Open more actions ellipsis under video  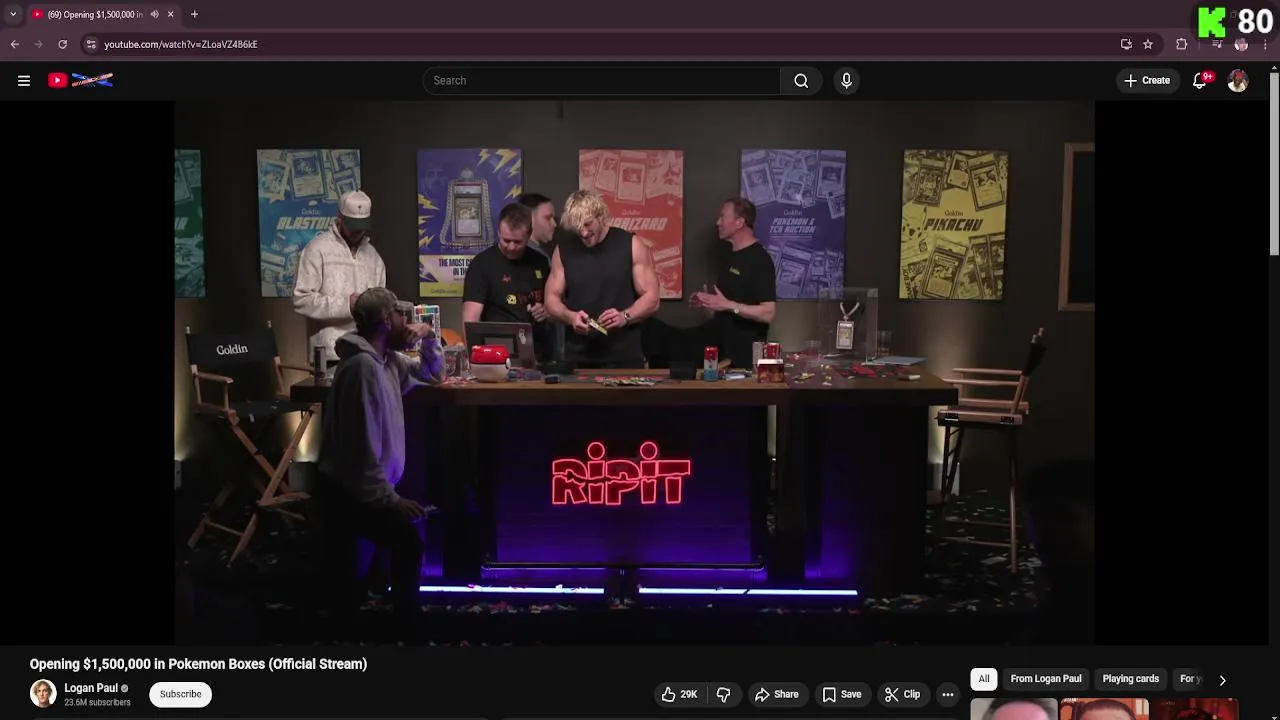point(948,694)
